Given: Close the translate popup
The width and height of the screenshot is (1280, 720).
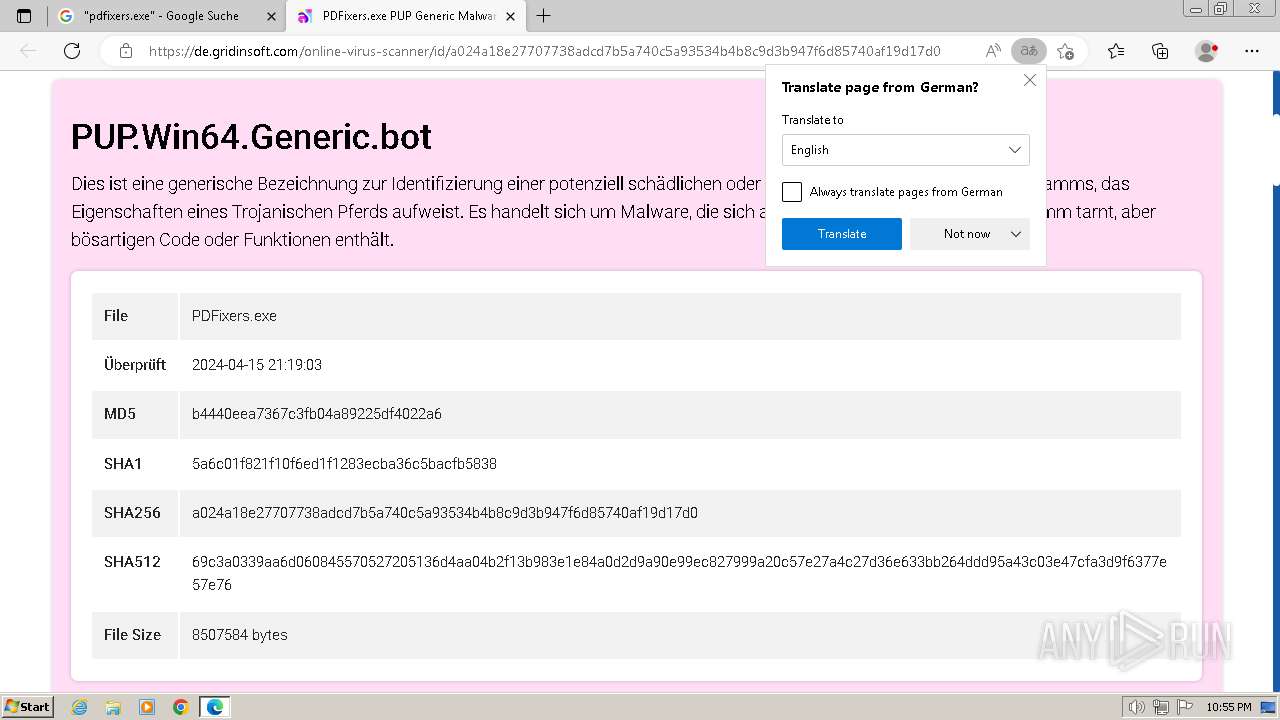Looking at the screenshot, I should [x=1030, y=80].
